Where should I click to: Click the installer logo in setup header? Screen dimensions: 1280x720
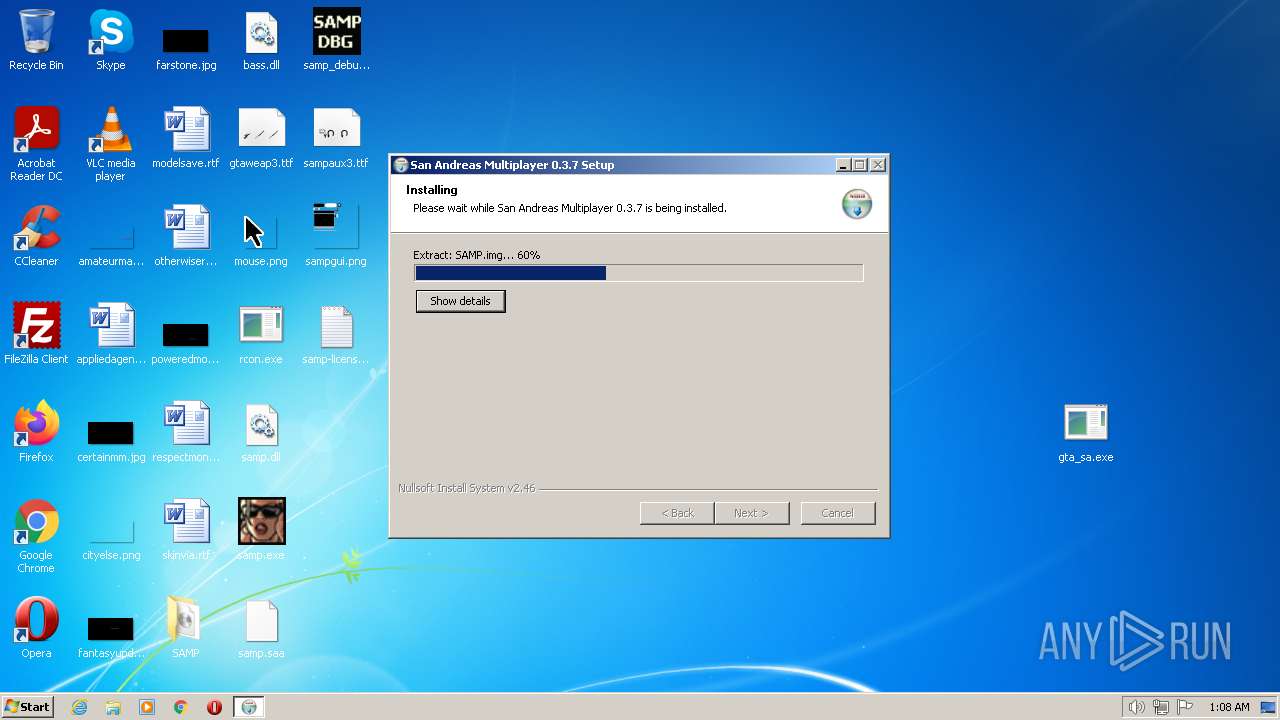tap(857, 203)
